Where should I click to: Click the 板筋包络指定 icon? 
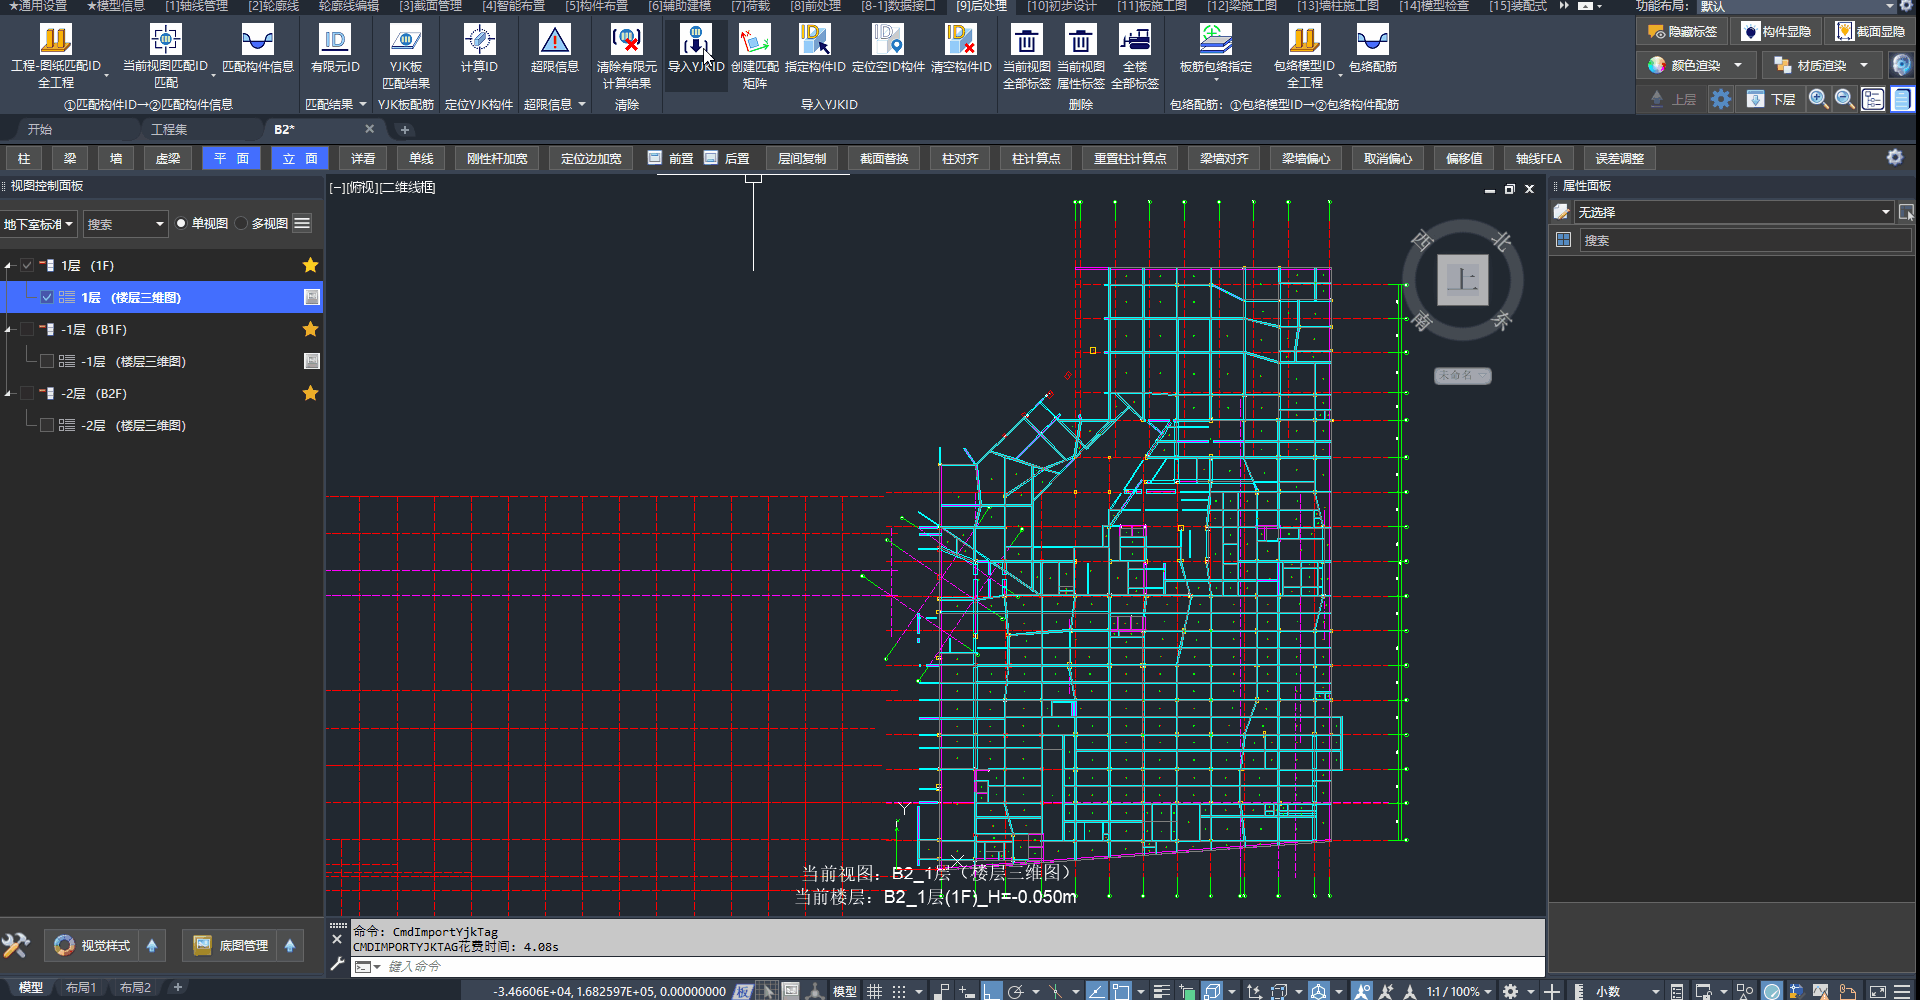click(1215, 41)
